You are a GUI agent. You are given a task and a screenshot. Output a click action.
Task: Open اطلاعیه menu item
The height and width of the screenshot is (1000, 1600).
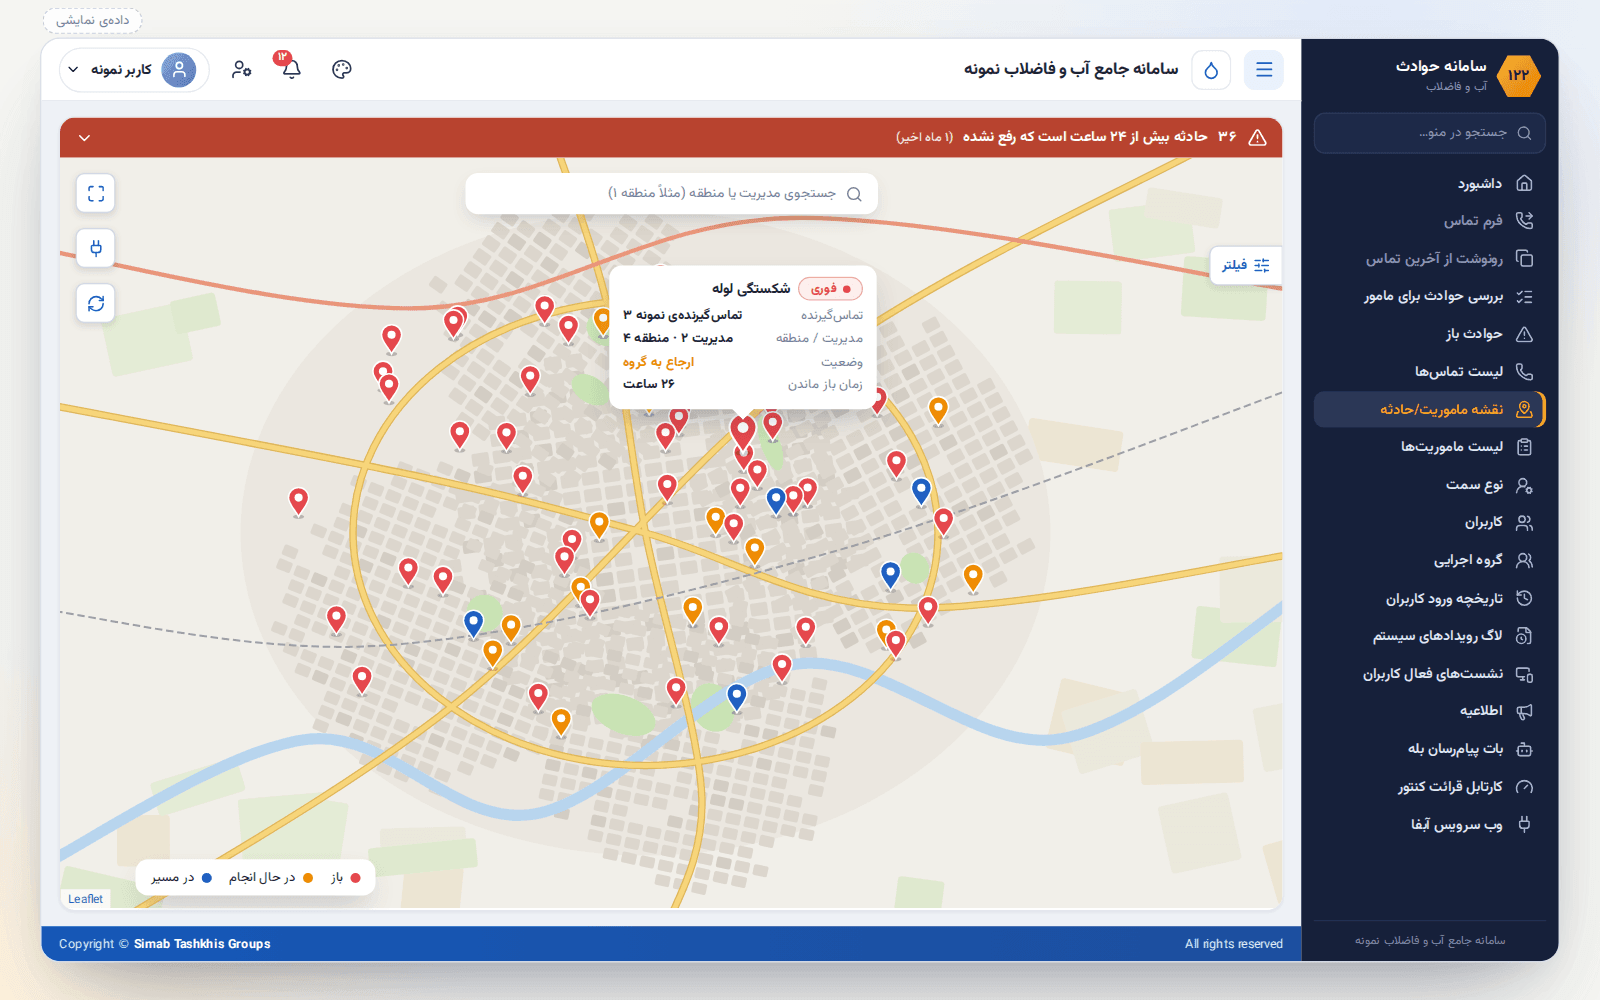point(1429,711)
